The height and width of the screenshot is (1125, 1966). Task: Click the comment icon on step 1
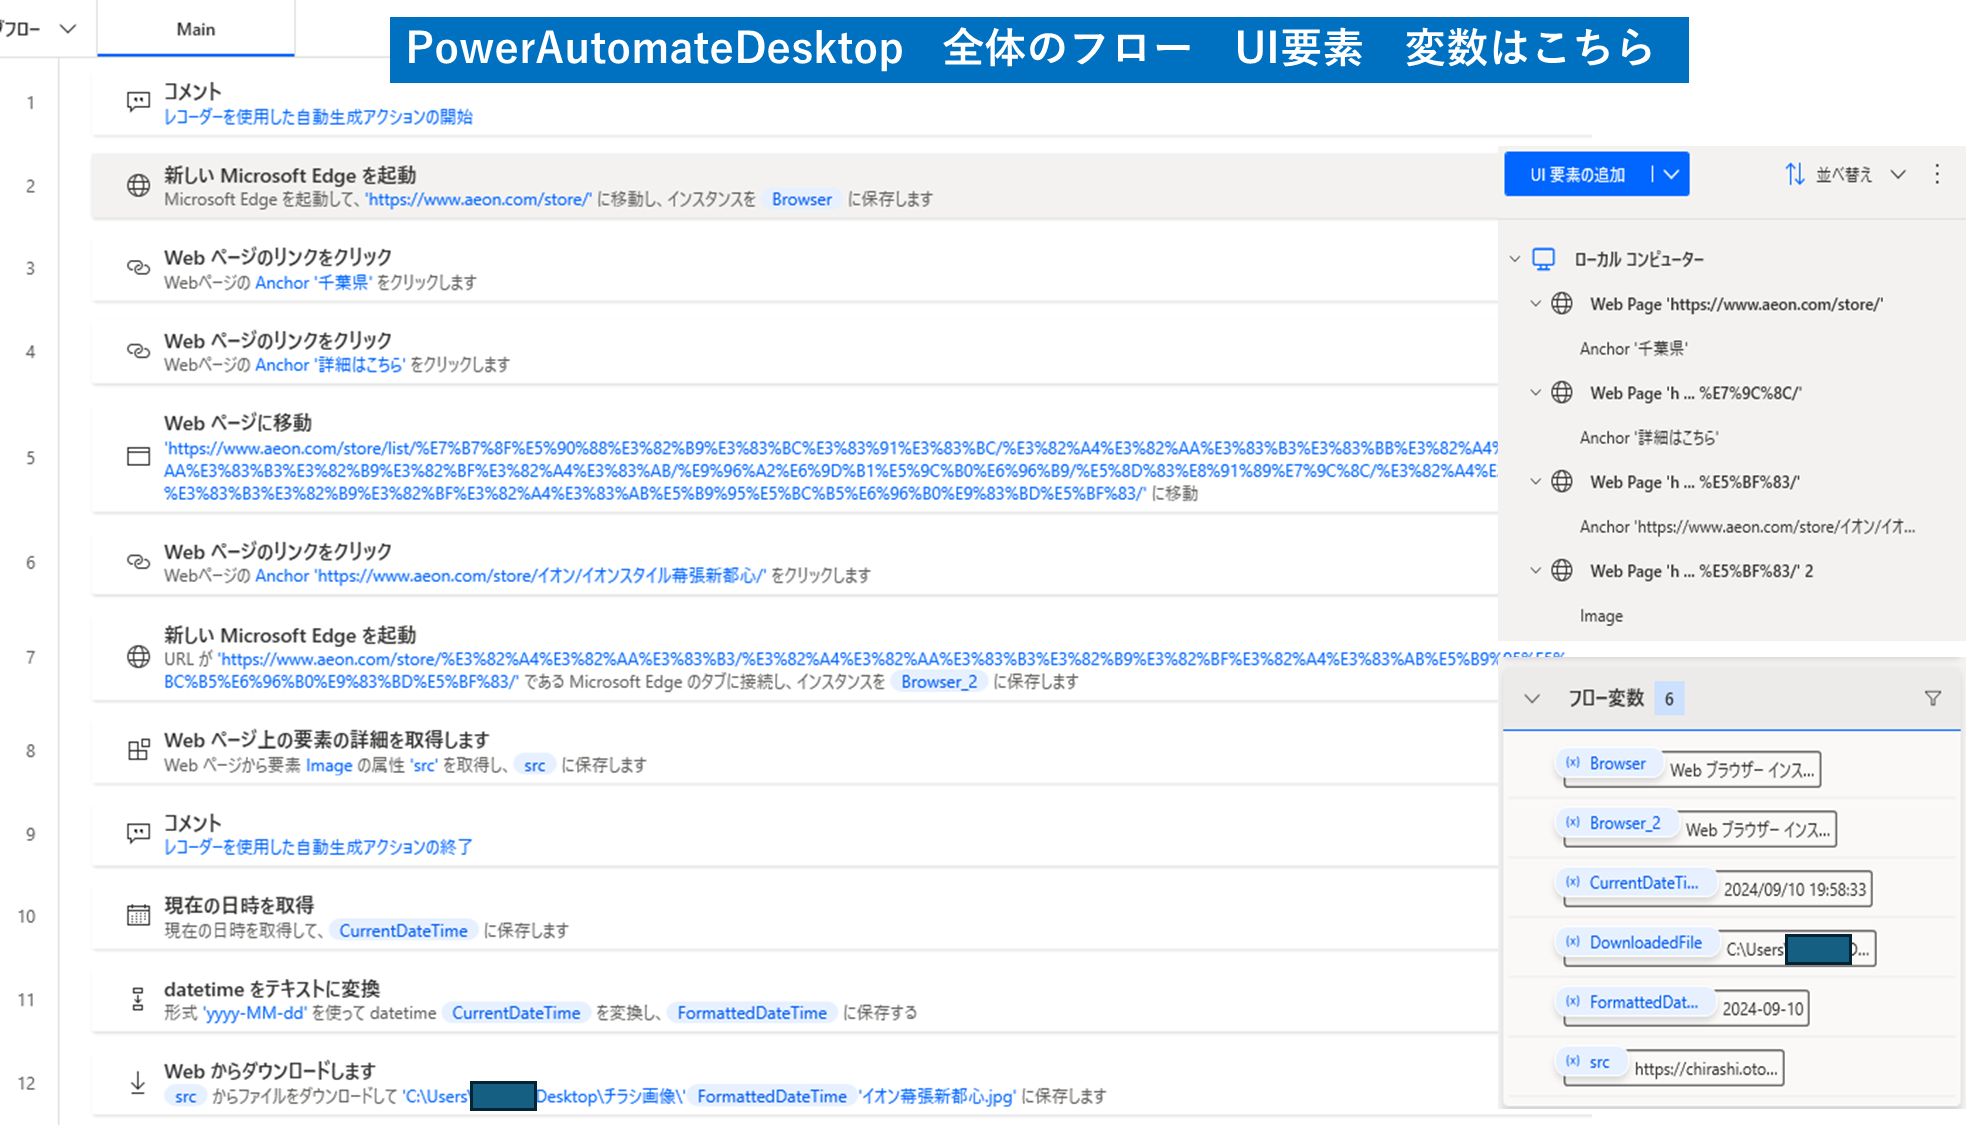138,102
